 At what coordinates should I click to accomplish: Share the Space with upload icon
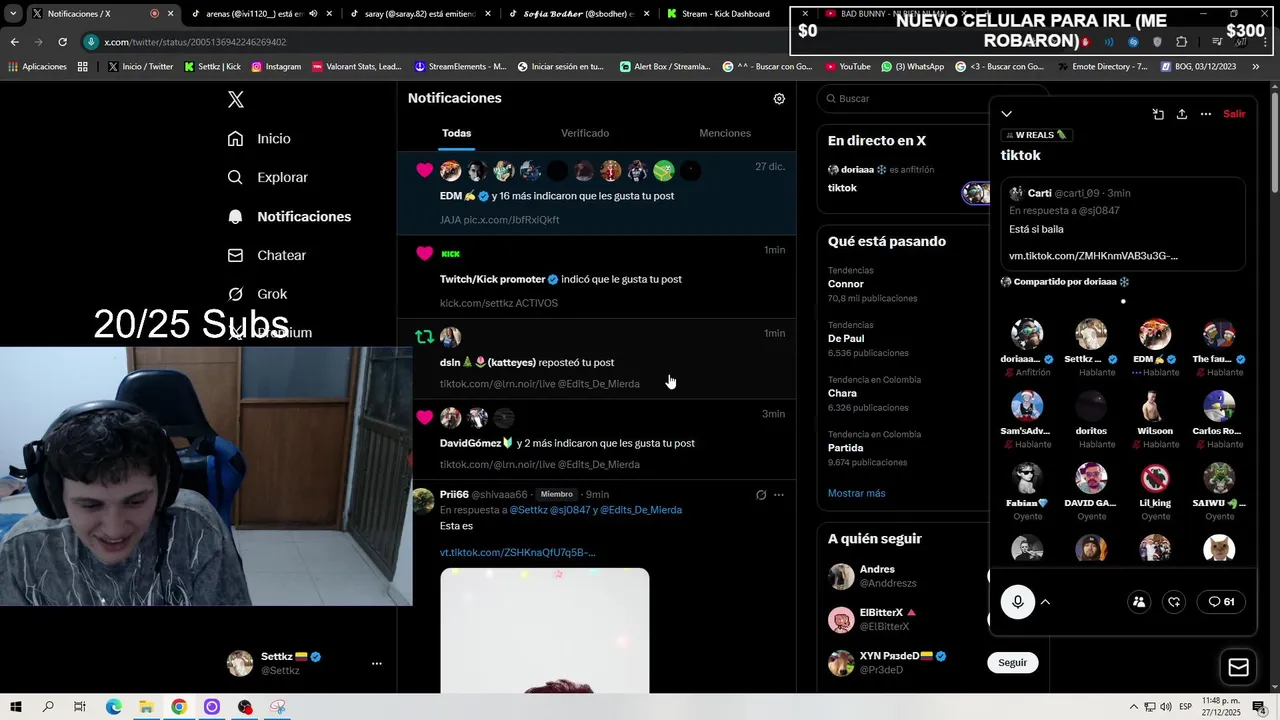1182,114
